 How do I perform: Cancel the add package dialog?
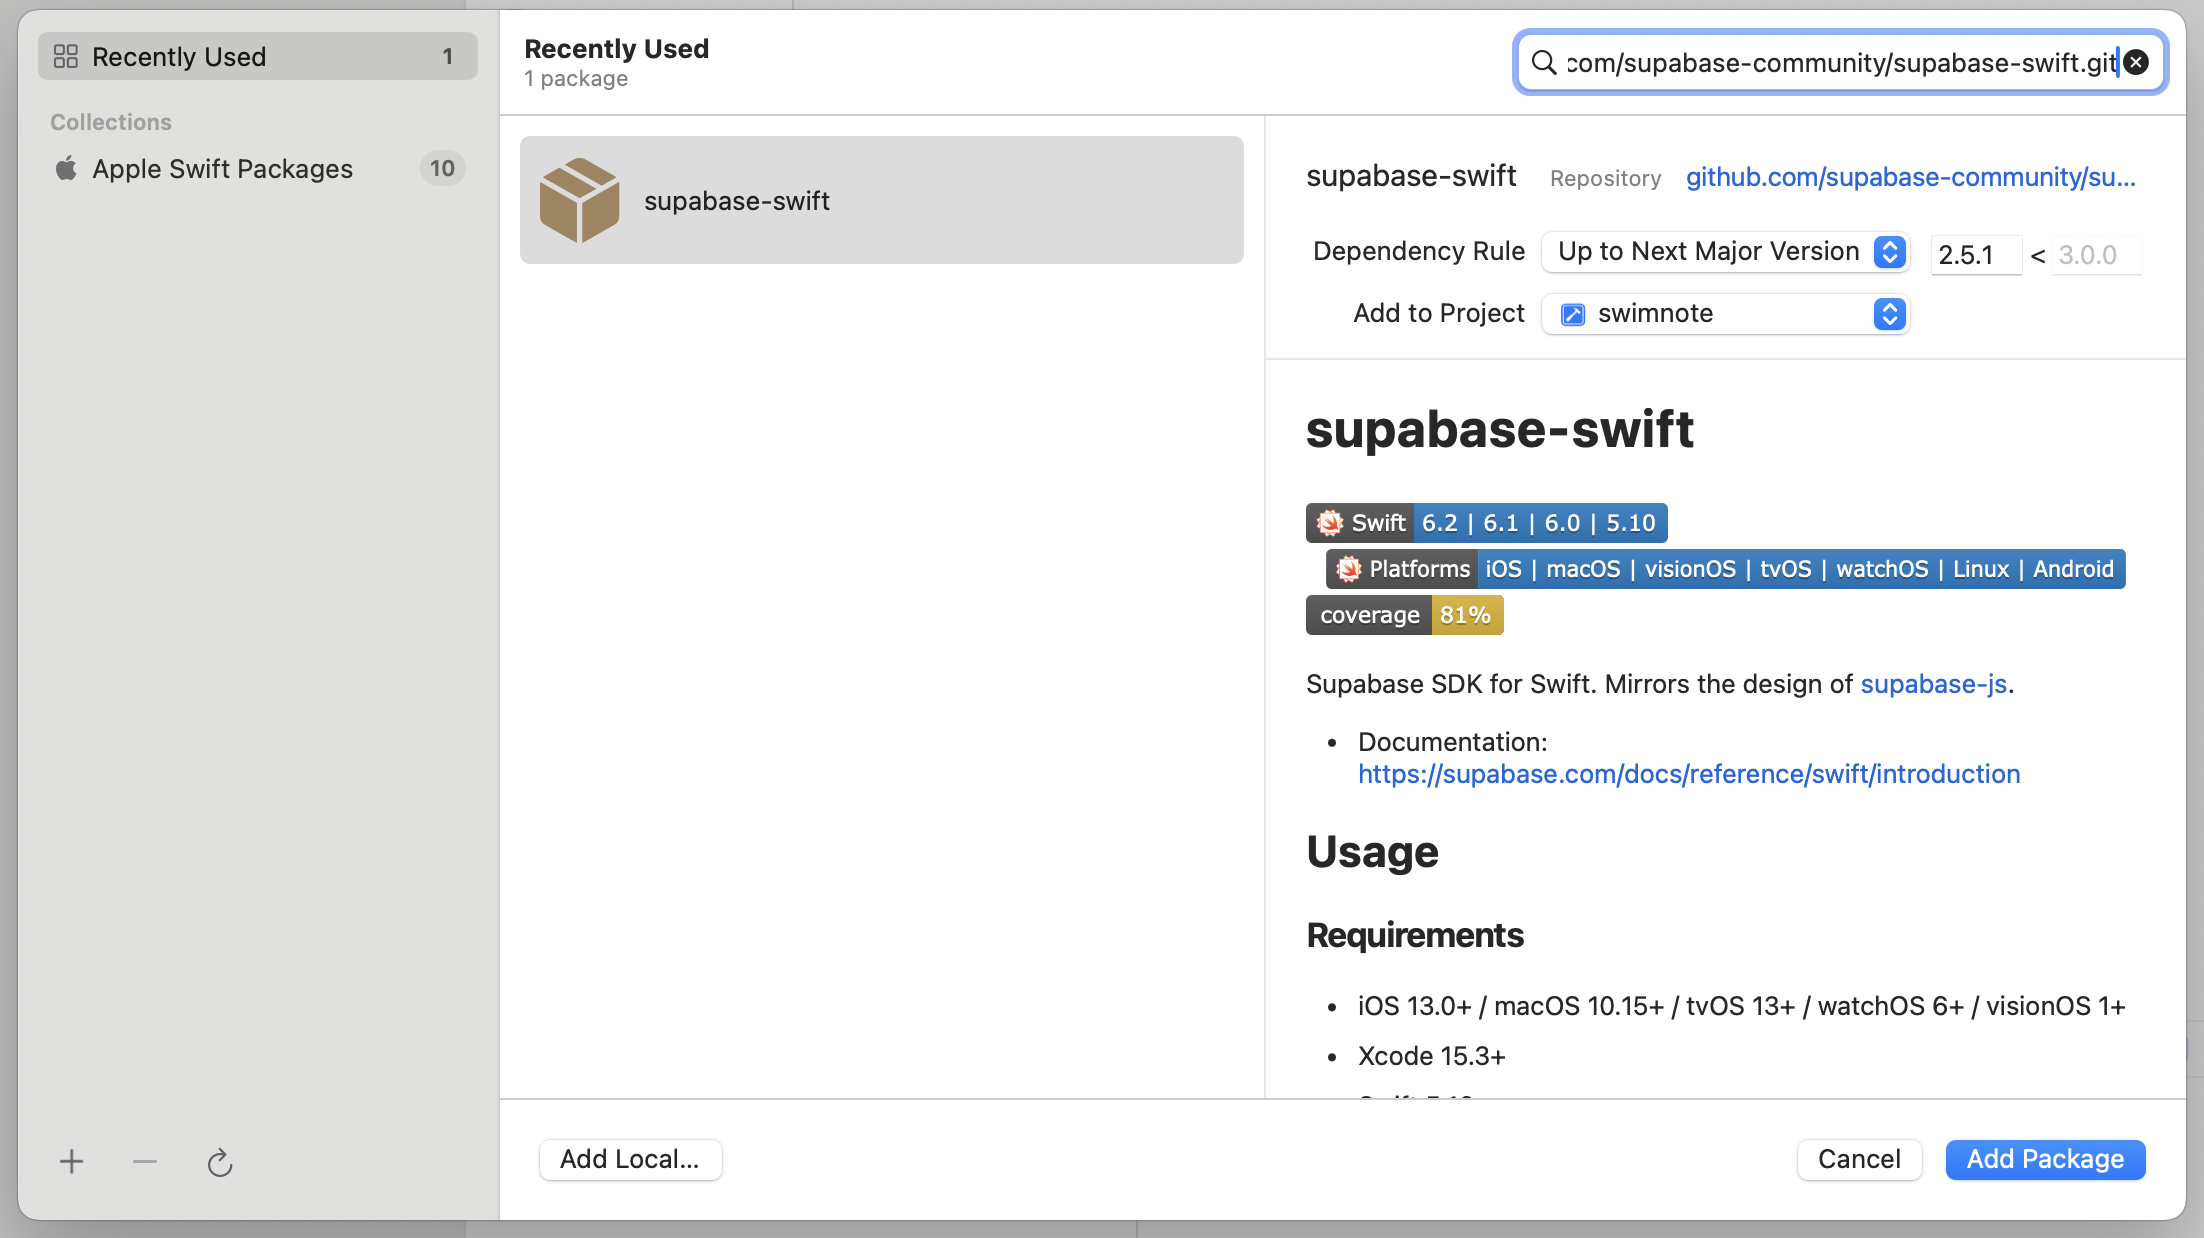point(1859,1160)
